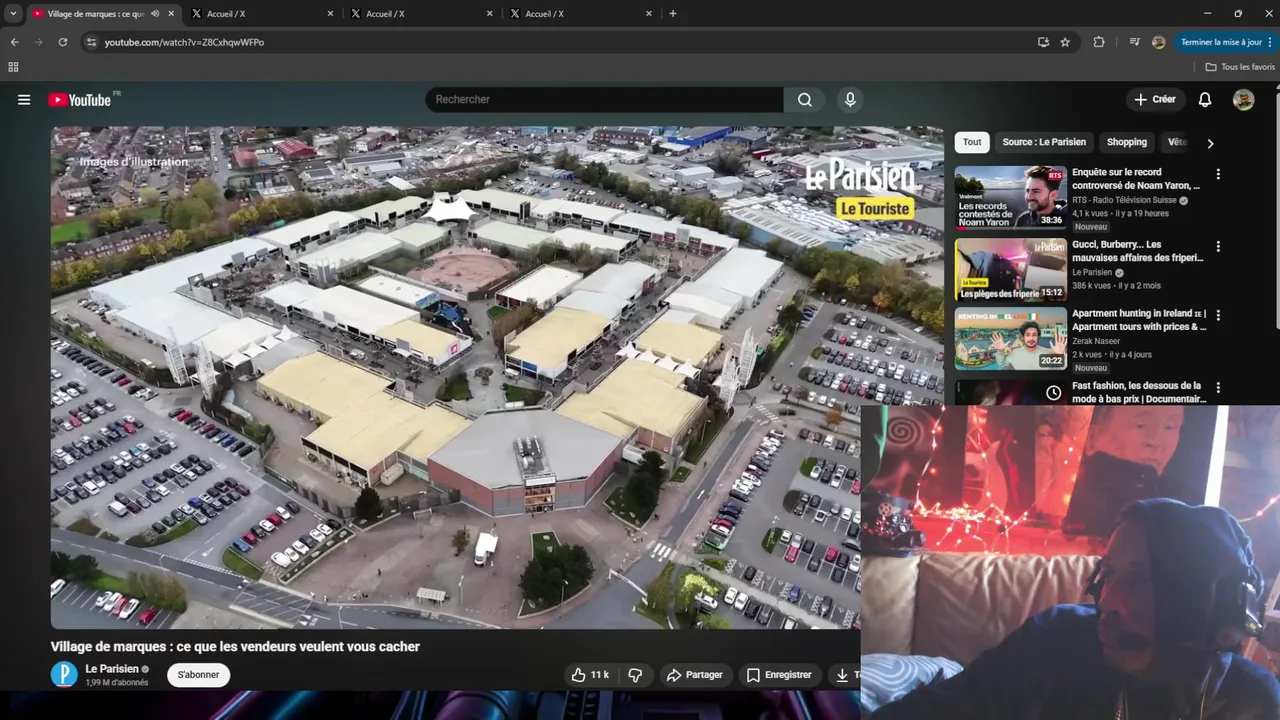Viewport: 1280px width, 720px height.
Task: Select the Tout filter chip
Action: point(972,142)
